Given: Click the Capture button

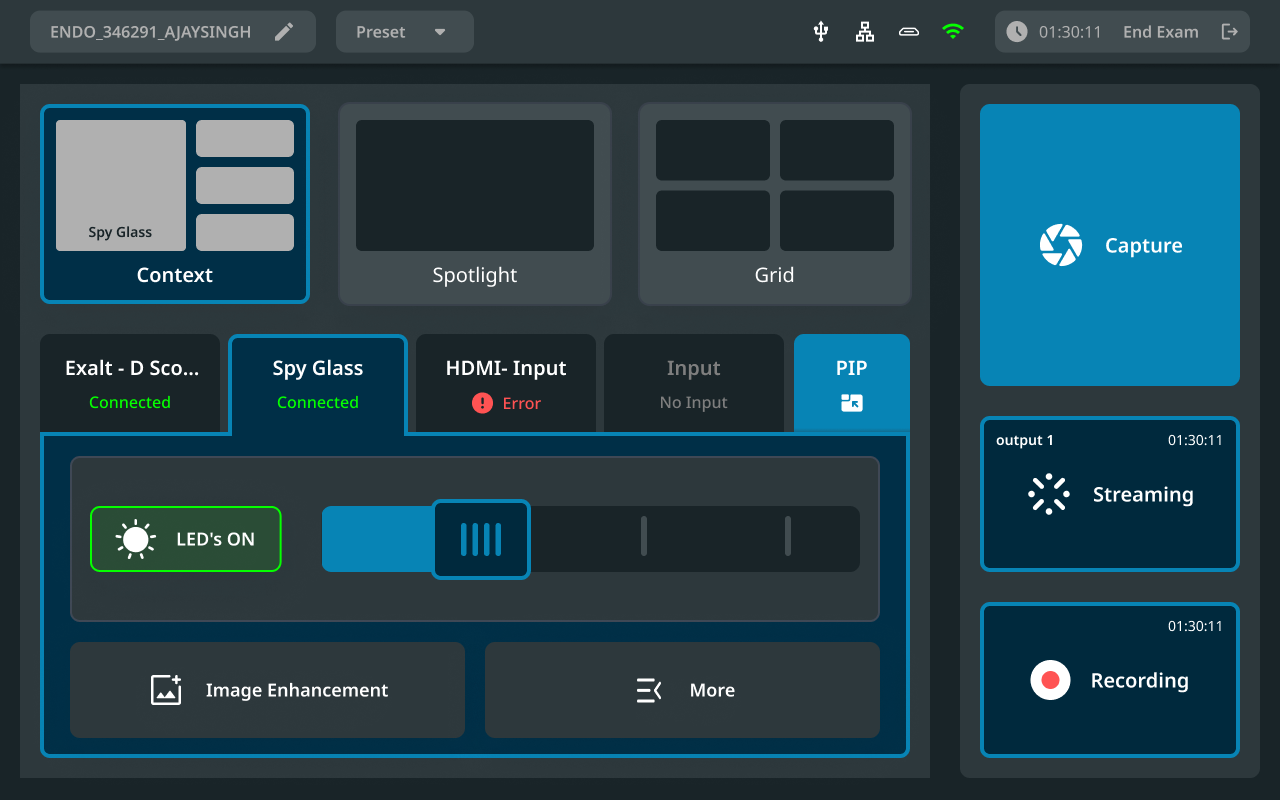Looking at the screenshot, I should 1110,245.
